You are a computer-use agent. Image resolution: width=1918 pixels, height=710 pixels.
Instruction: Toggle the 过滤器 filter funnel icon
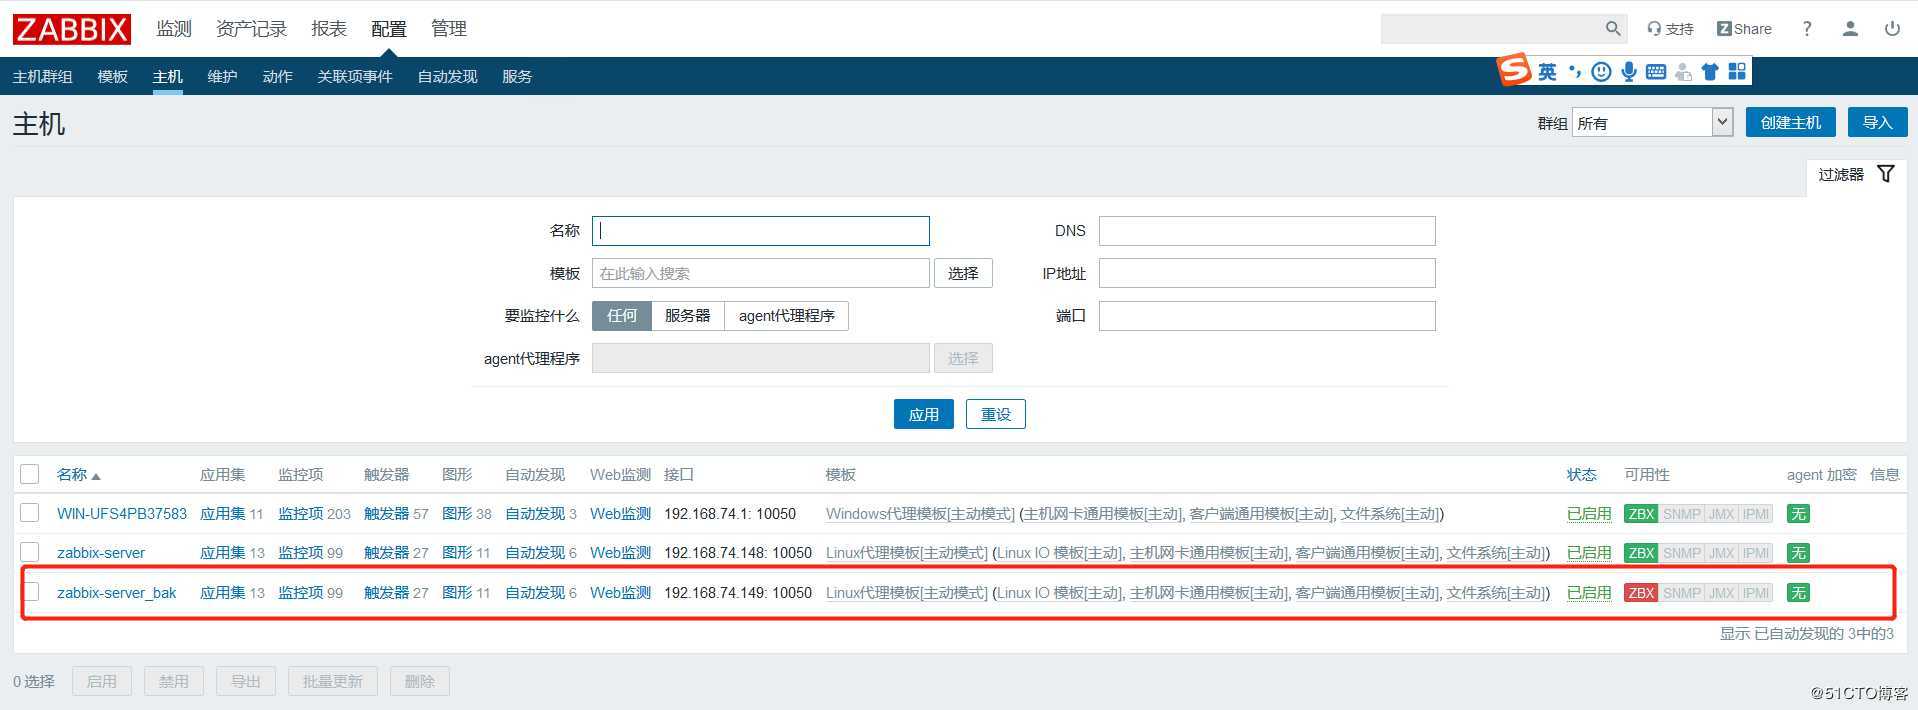pos(1886,174)
